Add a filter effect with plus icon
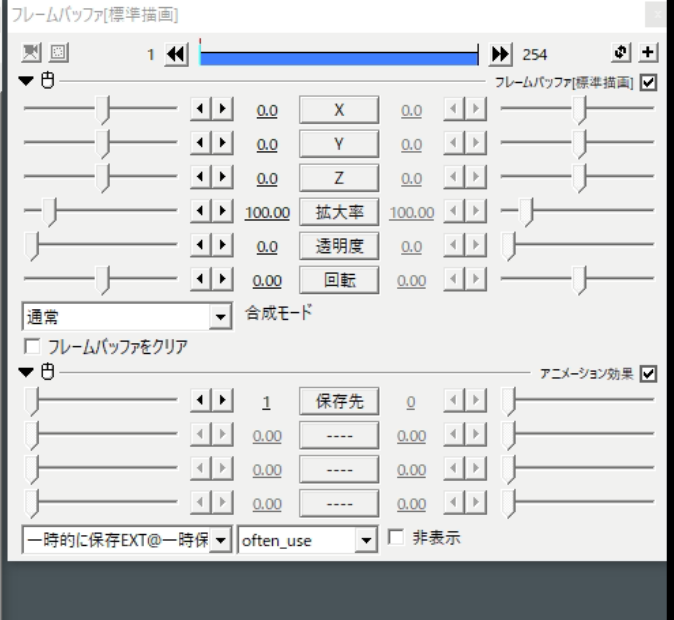Image resolution: width=674 pixels, height=620 pixels. coord(648,52)
